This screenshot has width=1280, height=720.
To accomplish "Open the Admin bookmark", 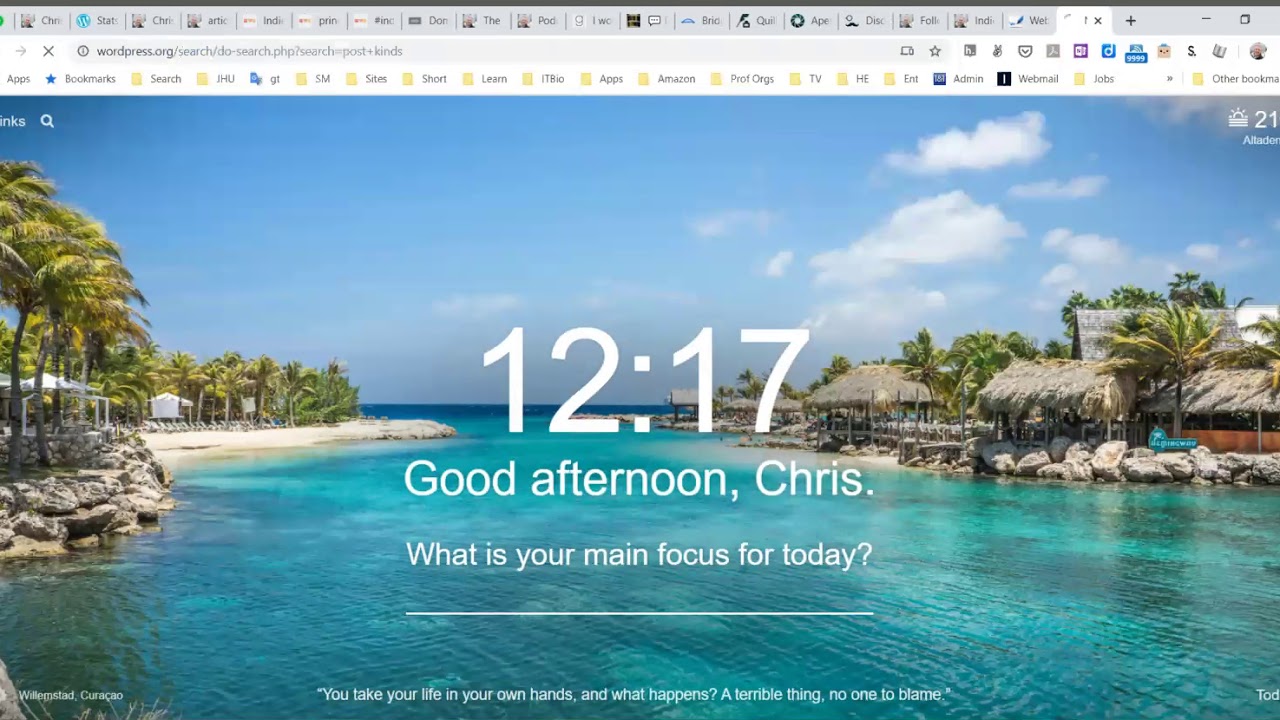I will (x=958, y=79).
